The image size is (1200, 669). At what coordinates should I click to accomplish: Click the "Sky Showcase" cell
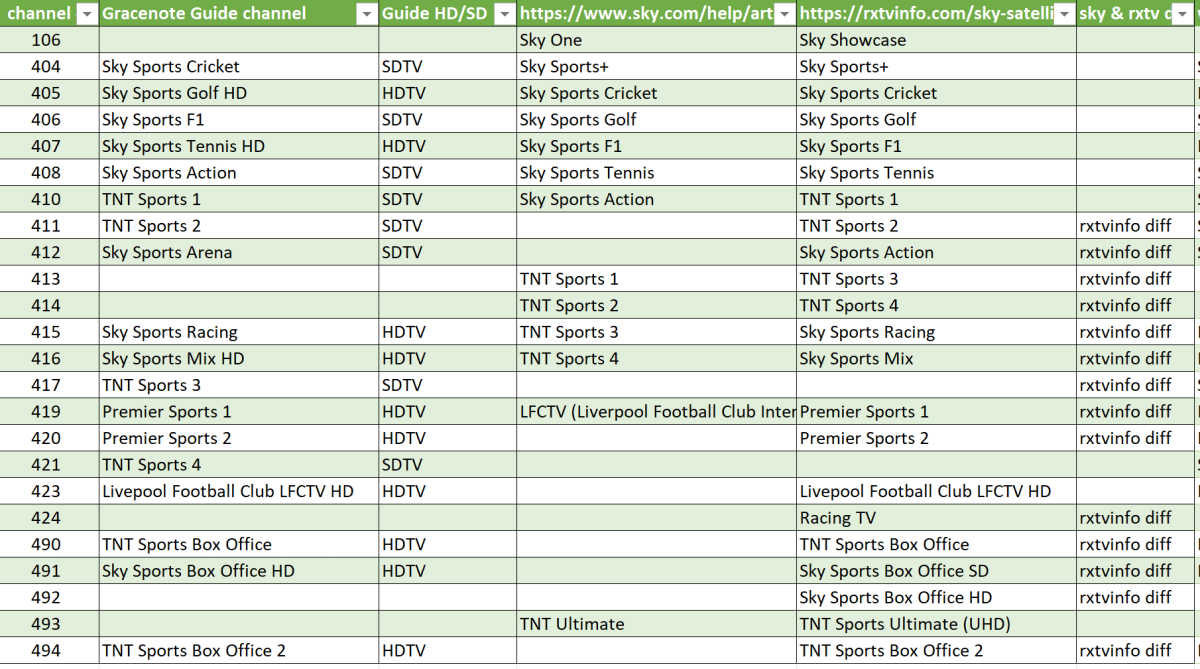(x=852, y=40)
